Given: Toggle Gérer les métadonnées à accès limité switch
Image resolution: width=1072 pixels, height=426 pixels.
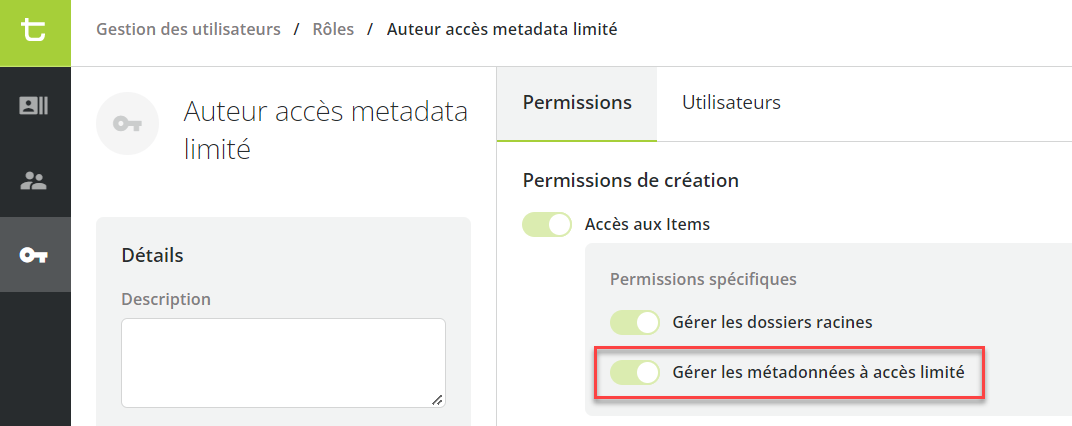Looking at the screenshot, I should (634, 373).
